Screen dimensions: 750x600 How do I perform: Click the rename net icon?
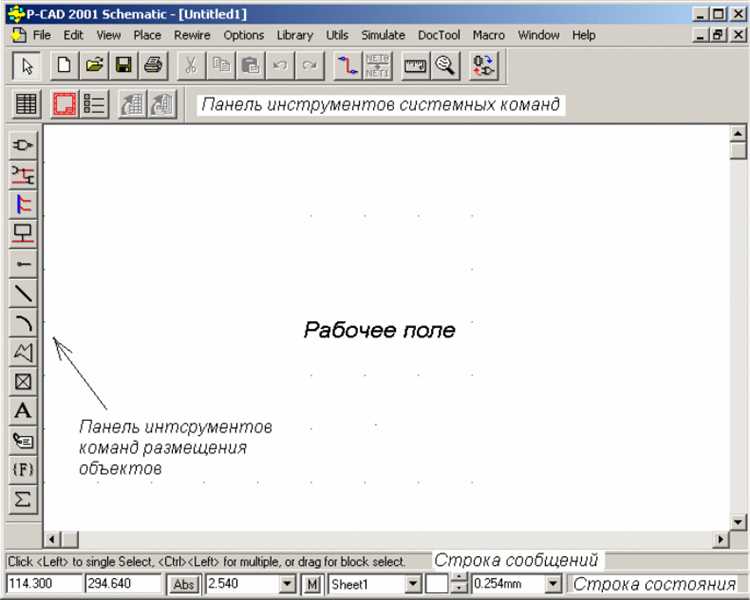(x=377, y=66)
